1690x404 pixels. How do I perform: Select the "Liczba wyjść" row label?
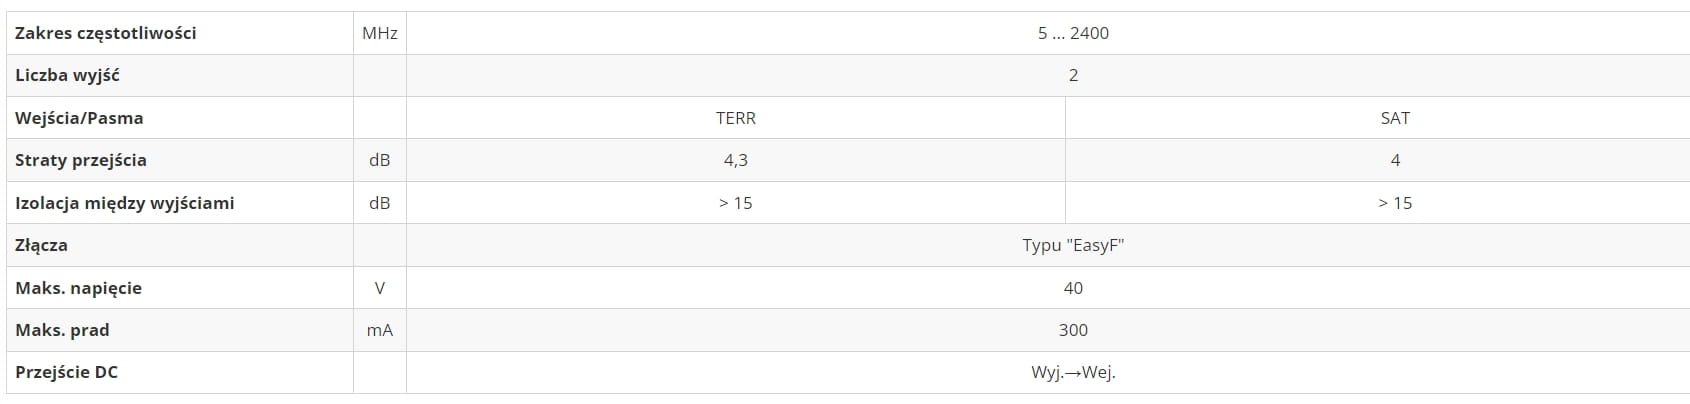67,75
